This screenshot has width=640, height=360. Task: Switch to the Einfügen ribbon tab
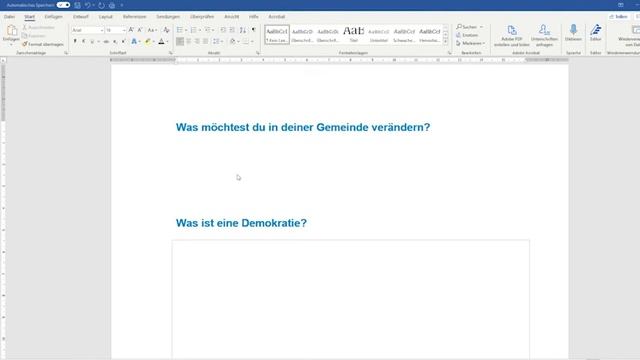pyautogui.click(x=53, y=17)
